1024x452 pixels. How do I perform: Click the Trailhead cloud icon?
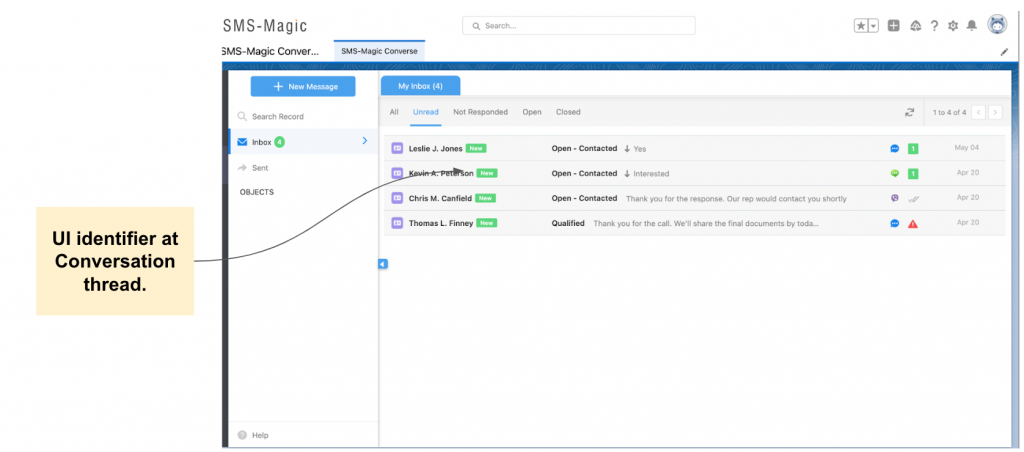pos(916,25)
